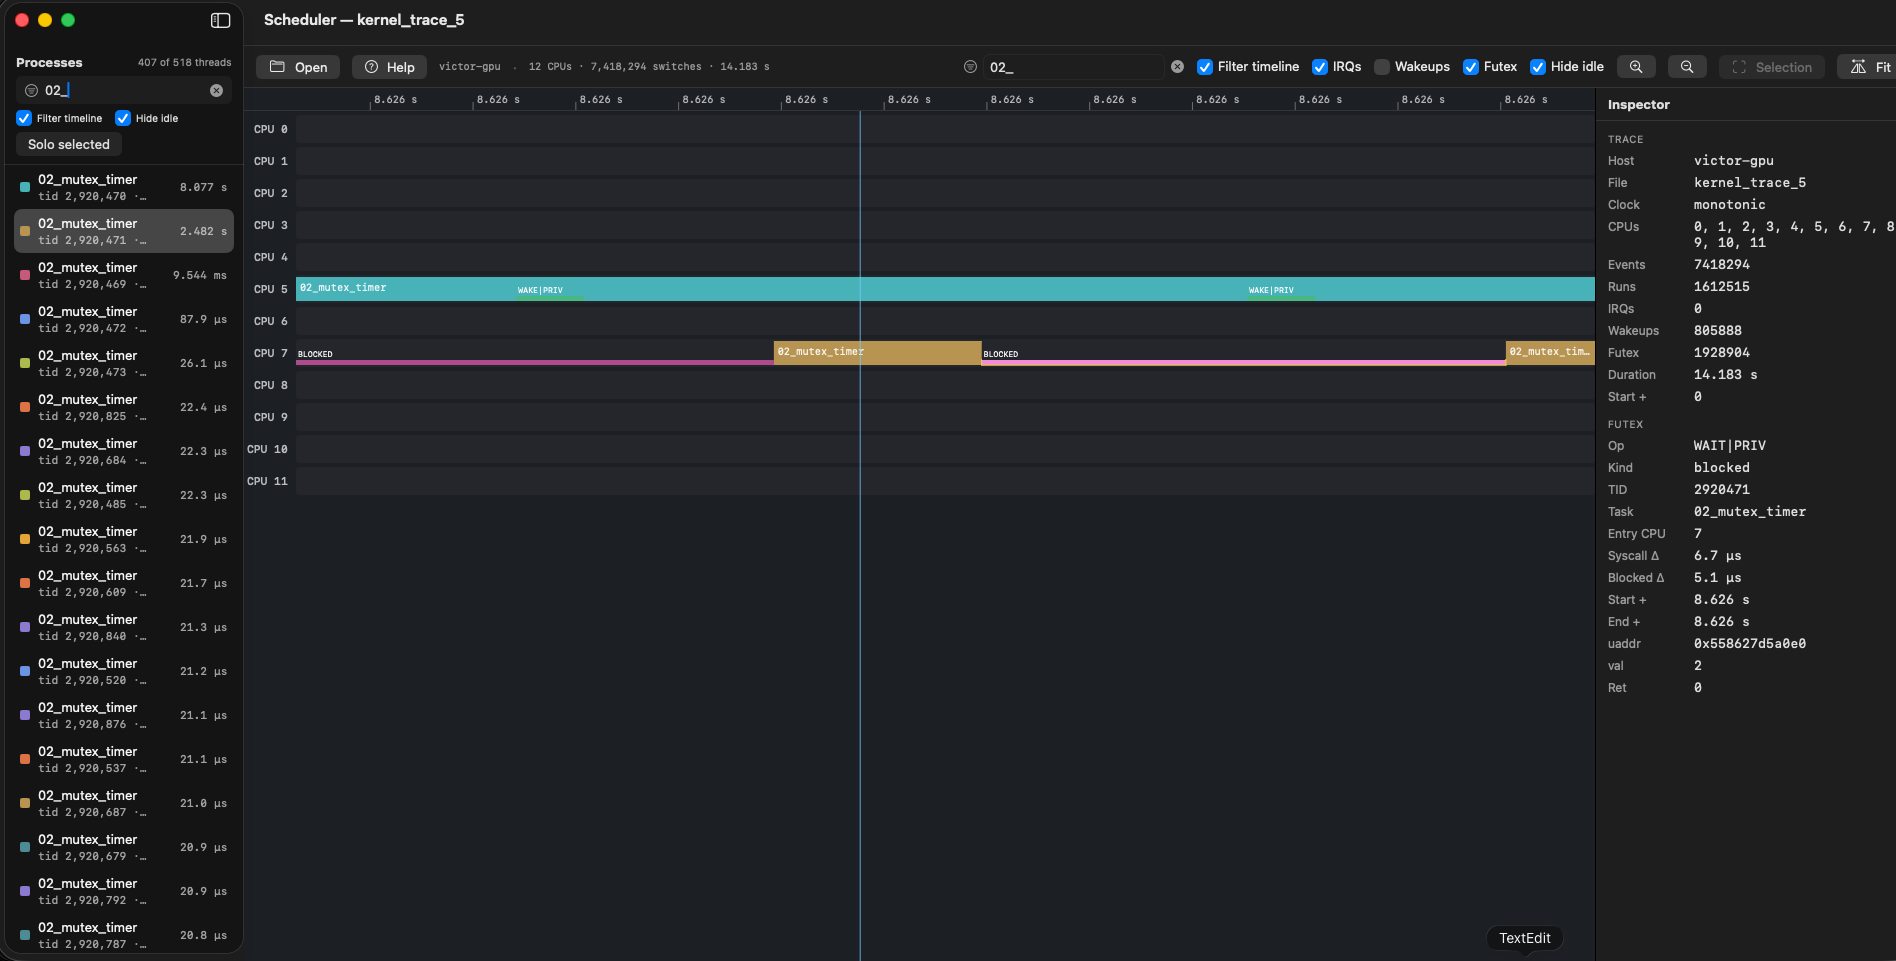This screenshot has width=1896, height=961.
Task: Click middle 02_mutex_timer block on CPU 7
Action: point(877,352)
